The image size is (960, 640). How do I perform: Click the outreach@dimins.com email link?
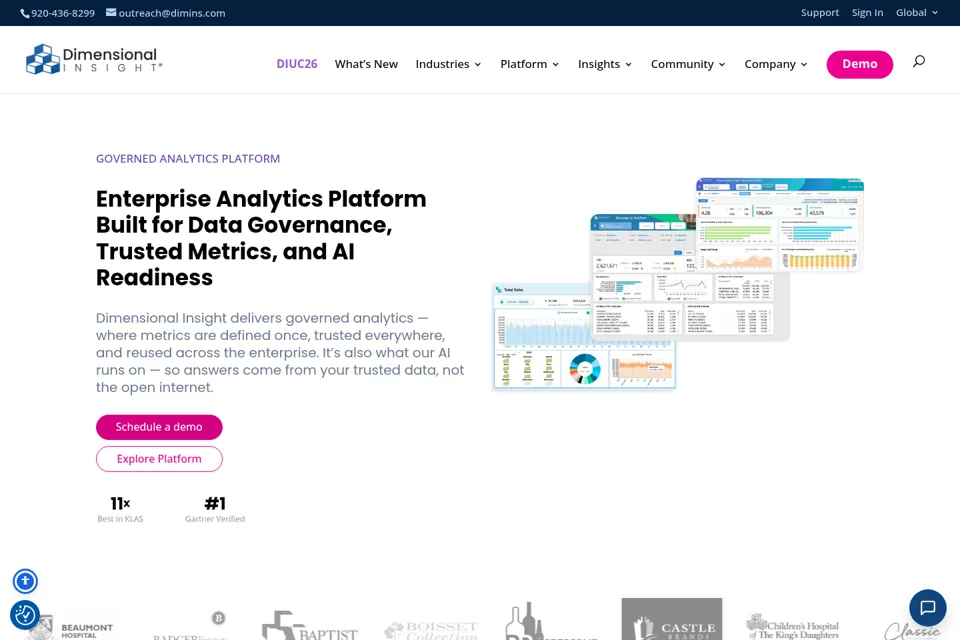pyautogui.click(x=172, y=13)
